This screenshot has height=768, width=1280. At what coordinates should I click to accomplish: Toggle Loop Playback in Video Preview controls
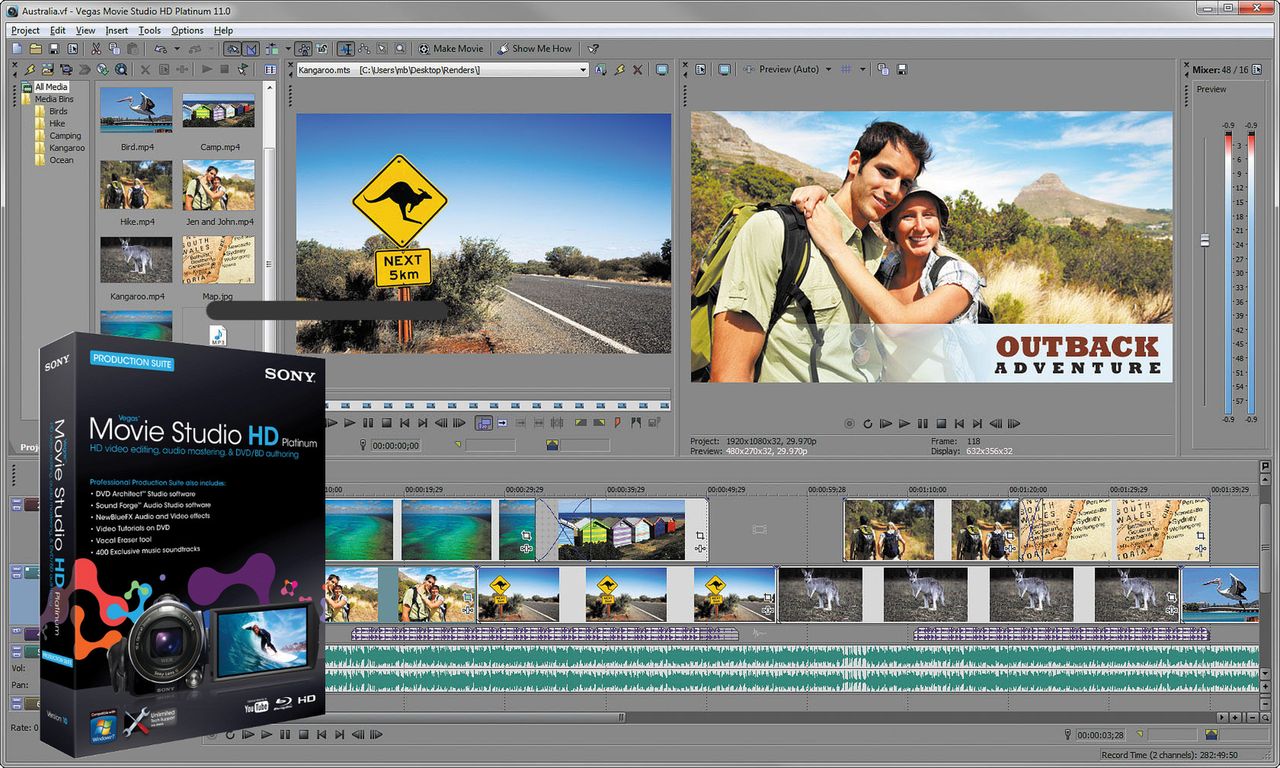(x=868, y=424)
